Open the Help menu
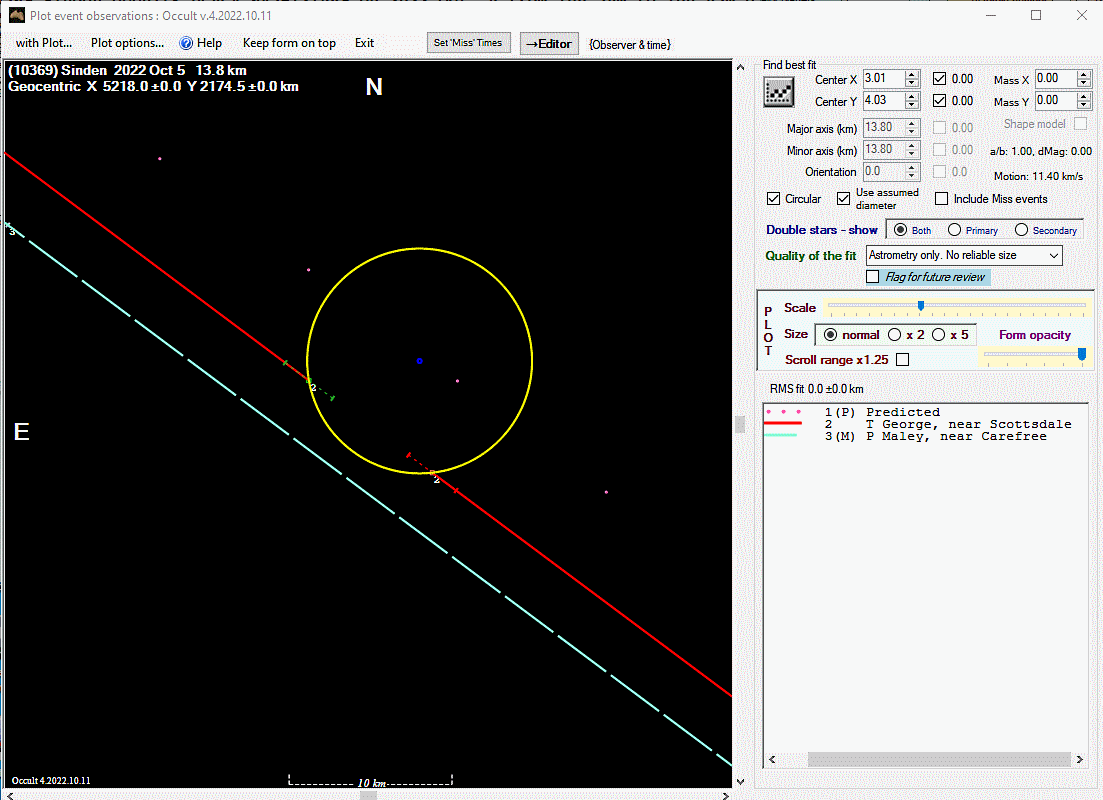Screen dimensions: 1103x800 click(x=209, y=43)
